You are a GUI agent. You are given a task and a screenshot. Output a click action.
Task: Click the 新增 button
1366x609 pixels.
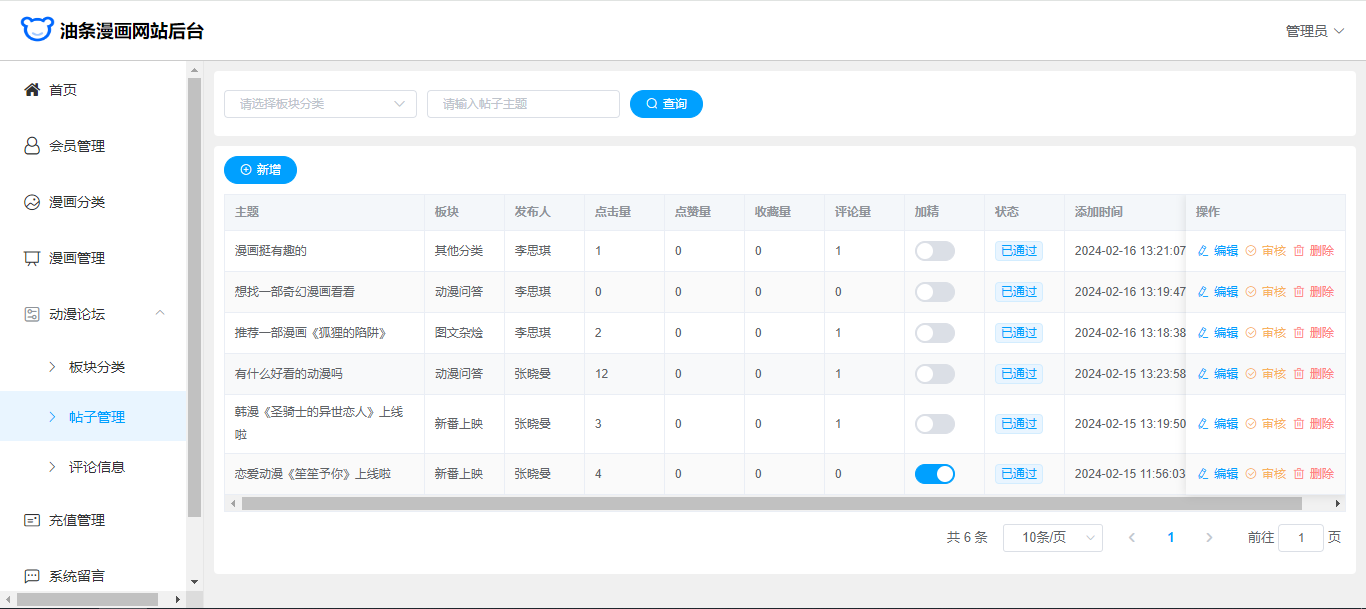pos(260,170)
